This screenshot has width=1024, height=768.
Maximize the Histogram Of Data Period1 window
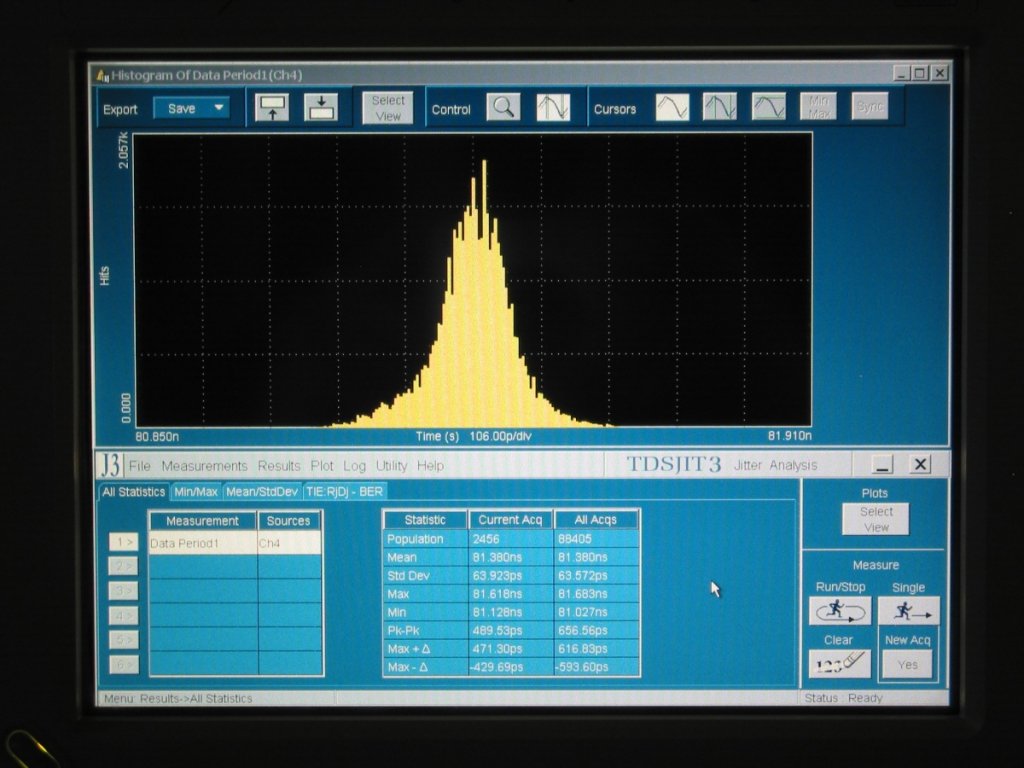pyautogui.click(x=920, y=73)
